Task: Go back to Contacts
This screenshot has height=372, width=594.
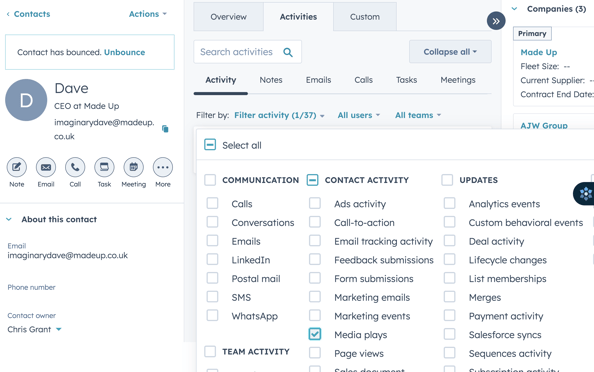Action: [28, 14]
